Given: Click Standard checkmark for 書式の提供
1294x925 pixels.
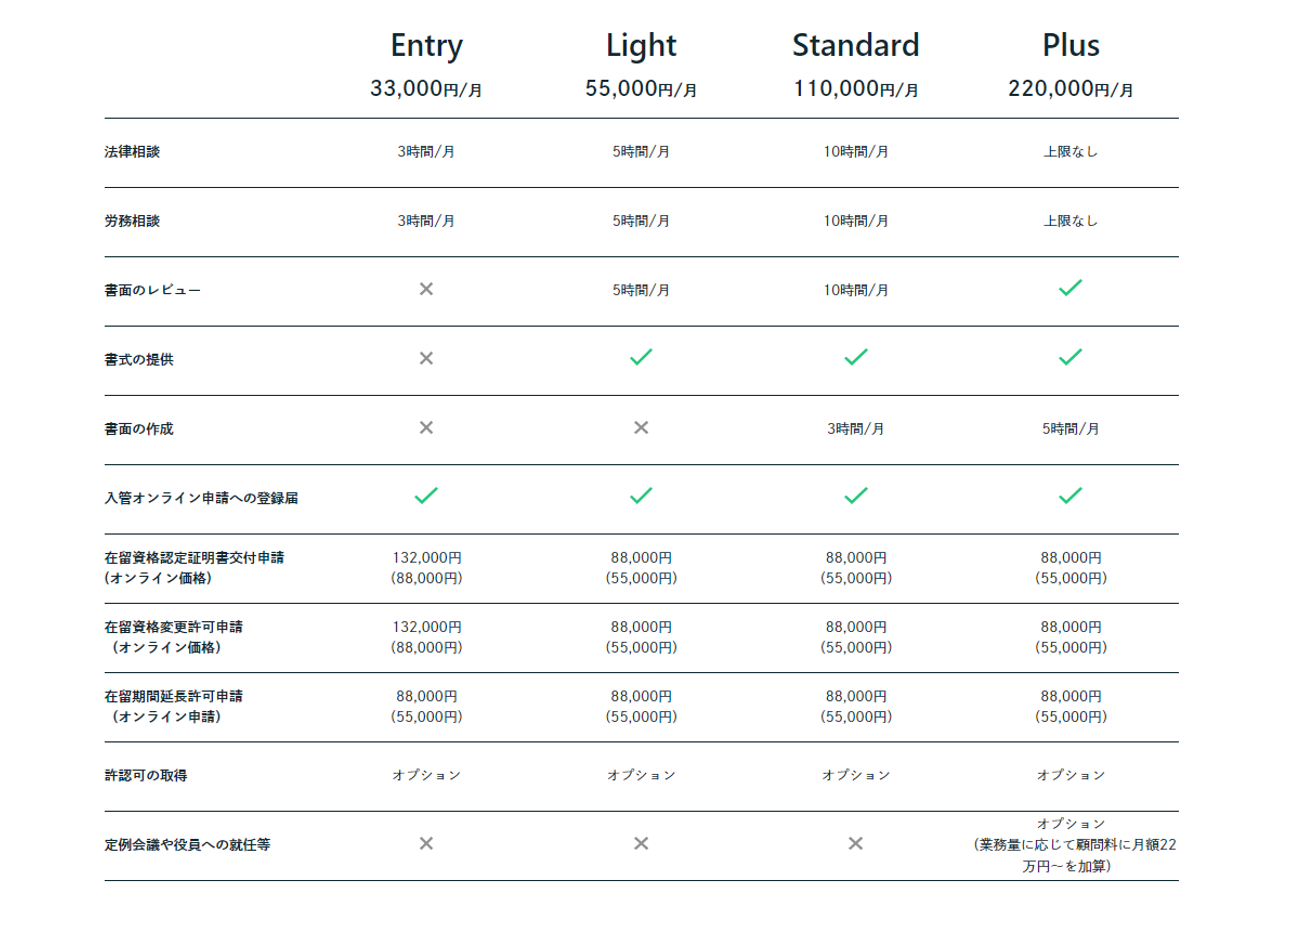Looking at the screenshot, I should (x=855, y=357).
